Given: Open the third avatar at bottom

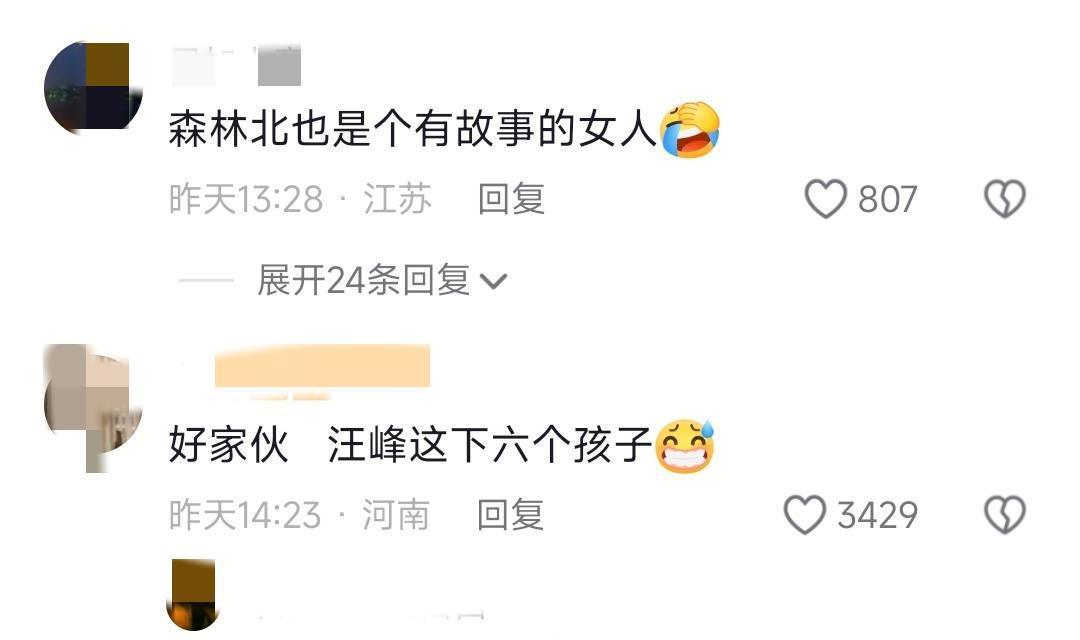Looking at the screenshot, I should [x=193, y=595].
